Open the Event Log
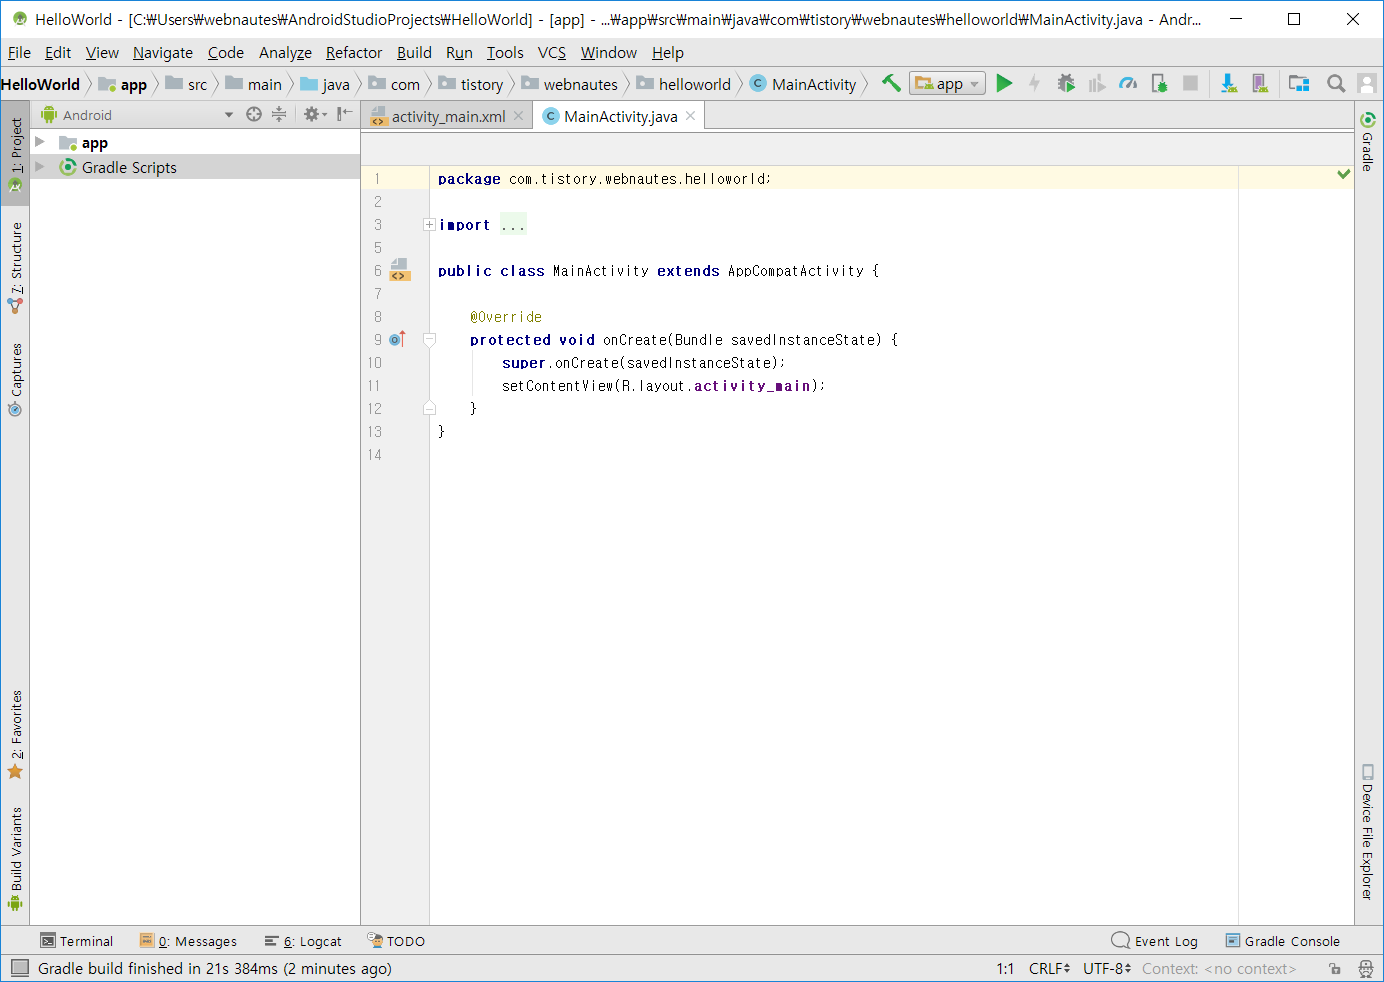The height and width of the screenshot is (982, 1384). [x=1155, y=941]
